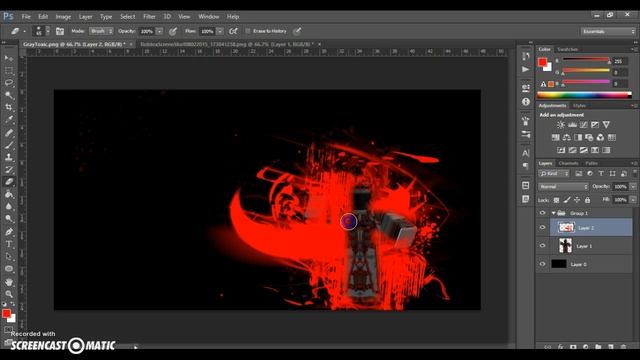Select the Brush tool
The width and height of the screenshot is (640, 360).
click(9, 145)
